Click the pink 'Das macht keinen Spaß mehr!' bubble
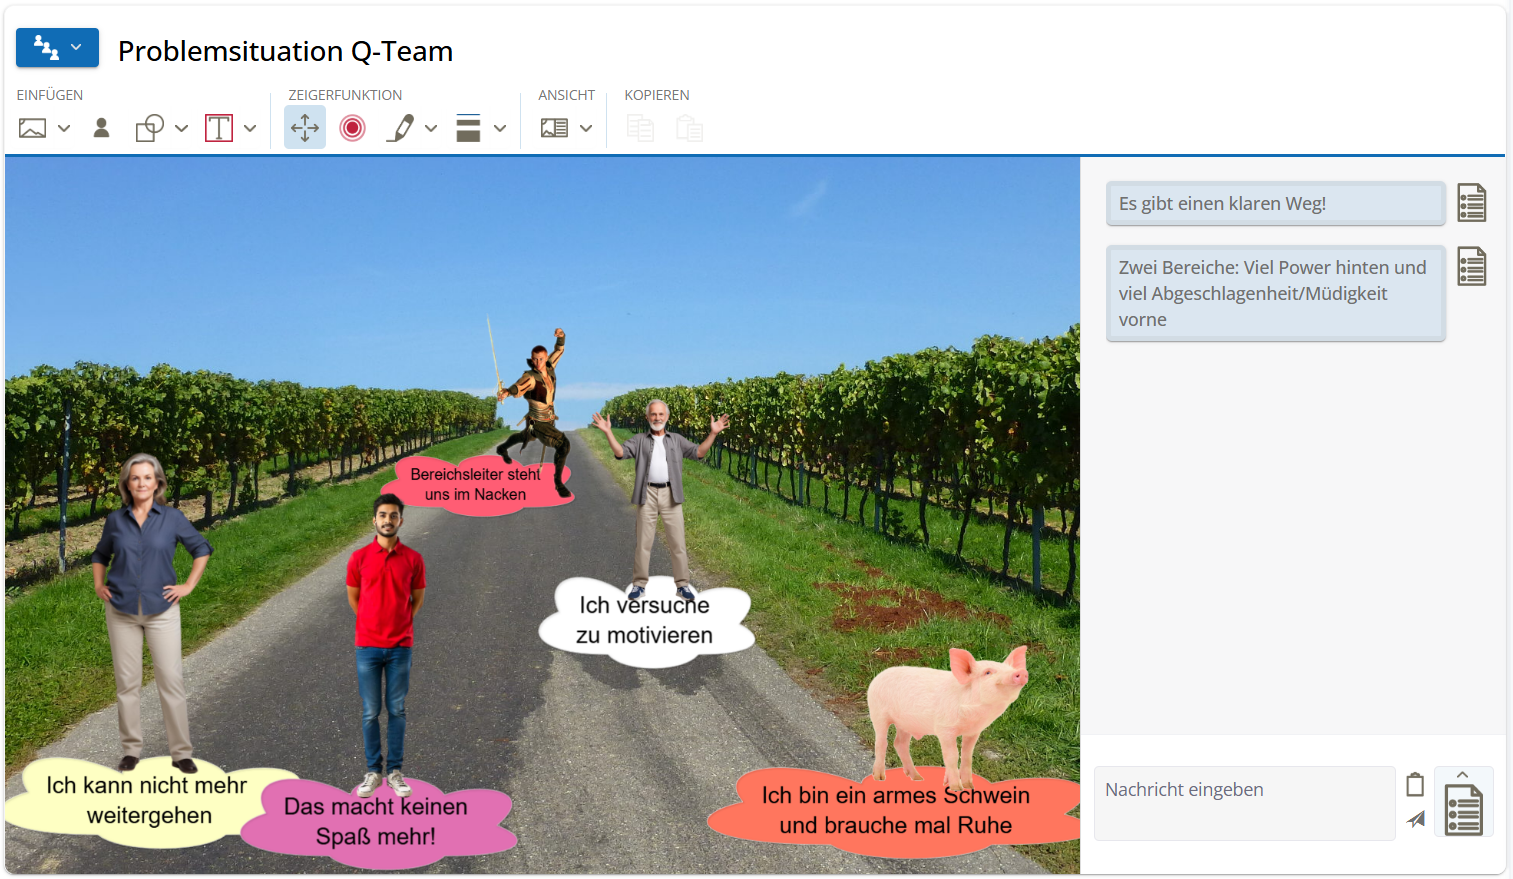1513x879 pixels. tap(376, 821)
